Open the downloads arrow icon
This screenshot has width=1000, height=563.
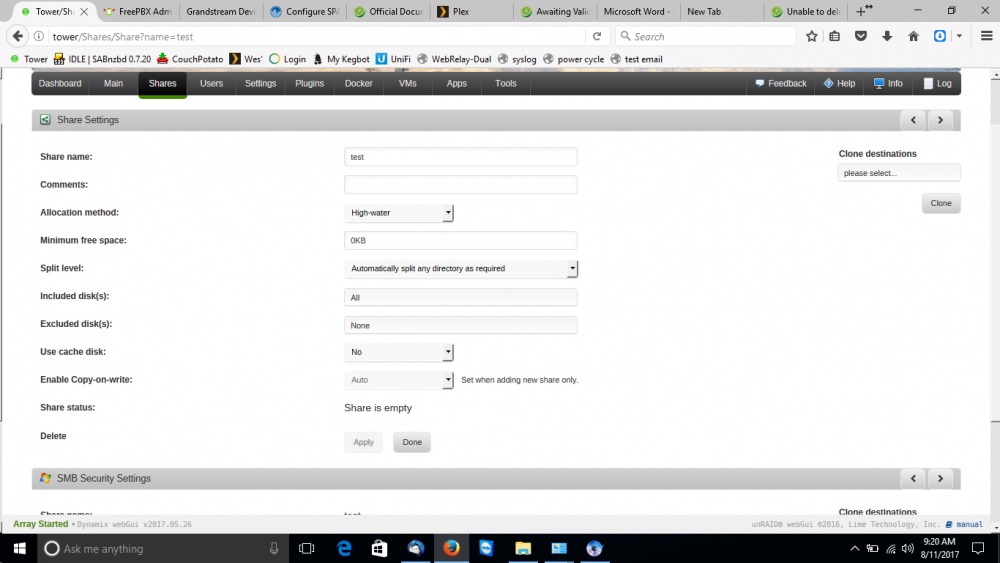pyautogui.click(x=887, y=36)
